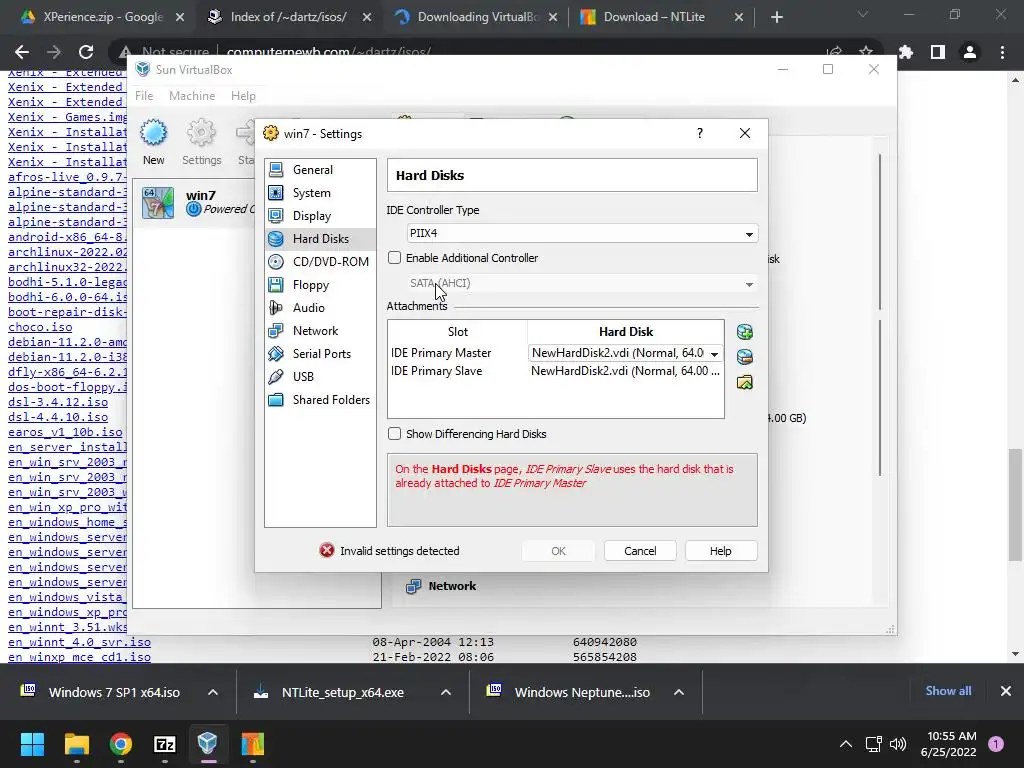Open the clock and date panel
The image size is (1024, 768).
point(948,744)
